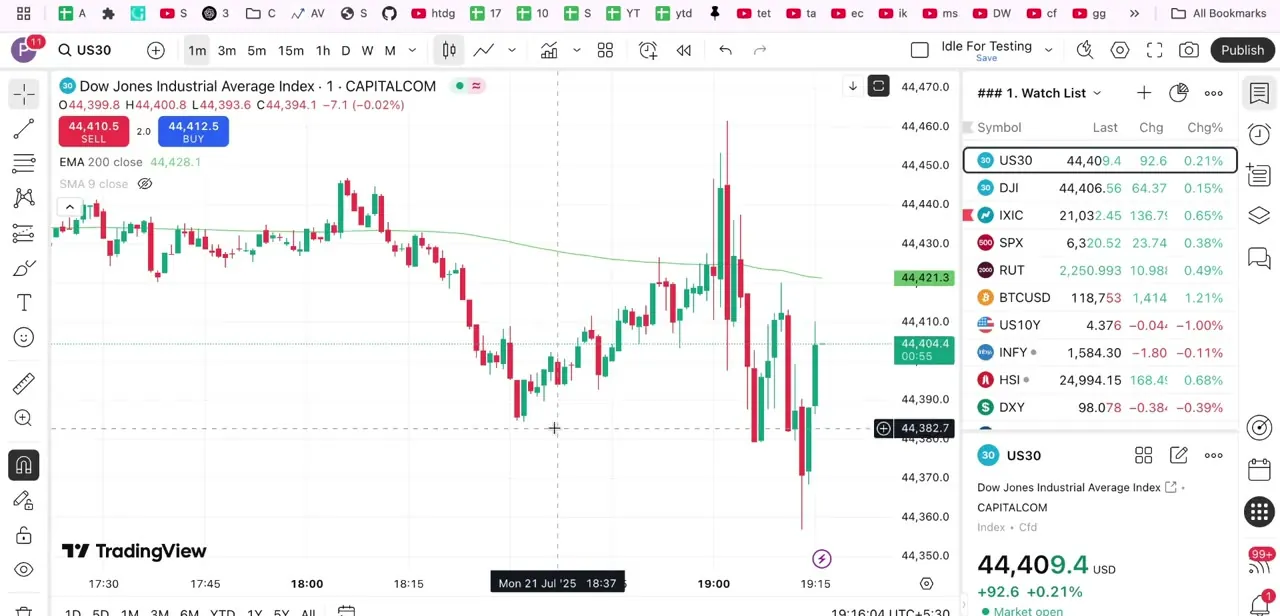Sort the watchlist by Chg% column
This screenshot has height=616, width=1280.
tap(1205, 127)
